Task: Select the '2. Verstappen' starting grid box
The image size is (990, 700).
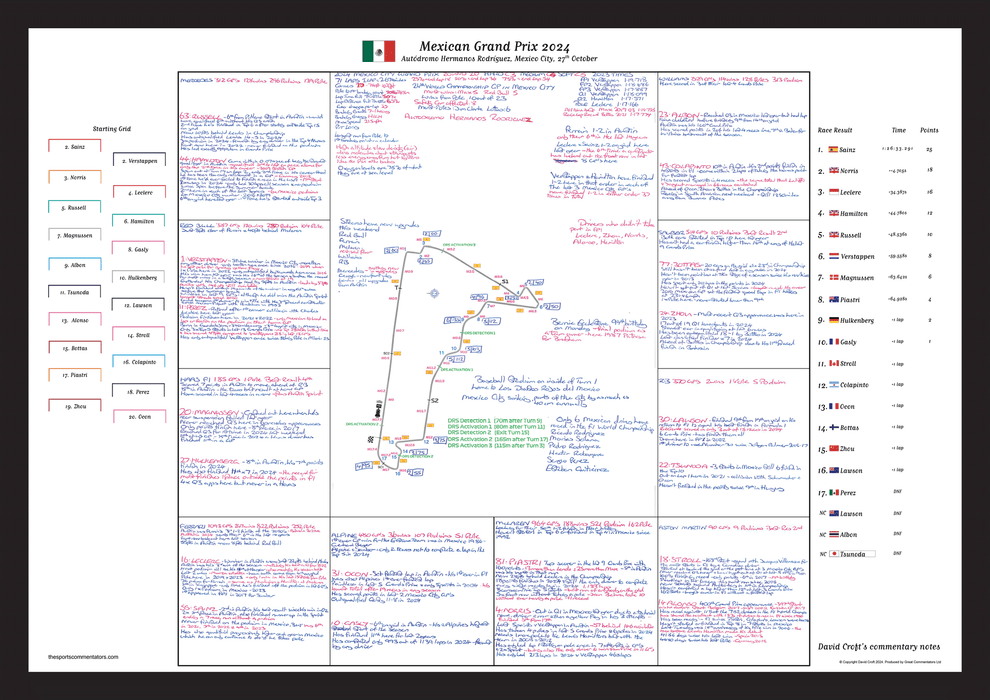Action: 135,161
